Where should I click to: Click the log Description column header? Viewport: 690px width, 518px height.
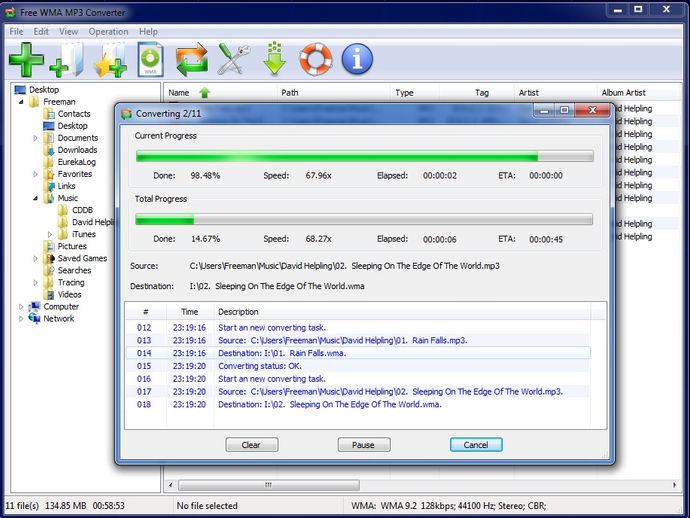click(402, 312)
